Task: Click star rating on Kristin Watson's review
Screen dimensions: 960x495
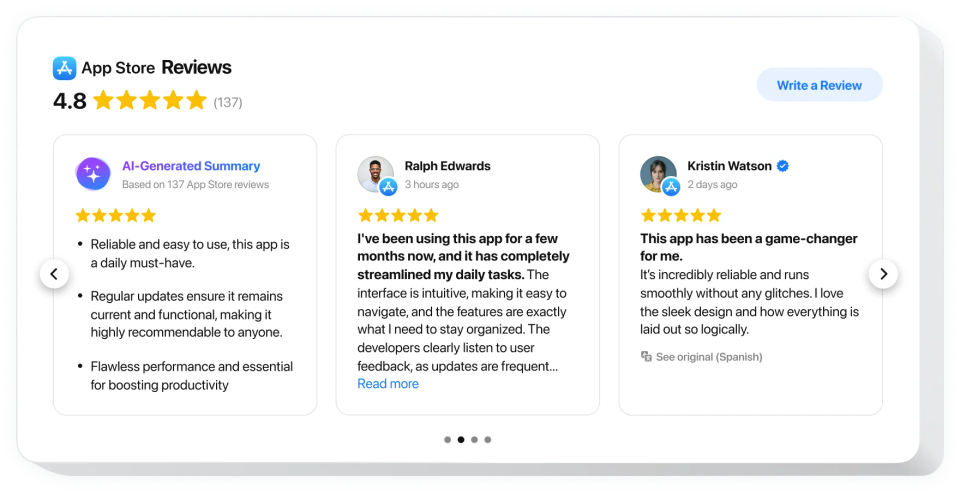Action: coord(681,216)
